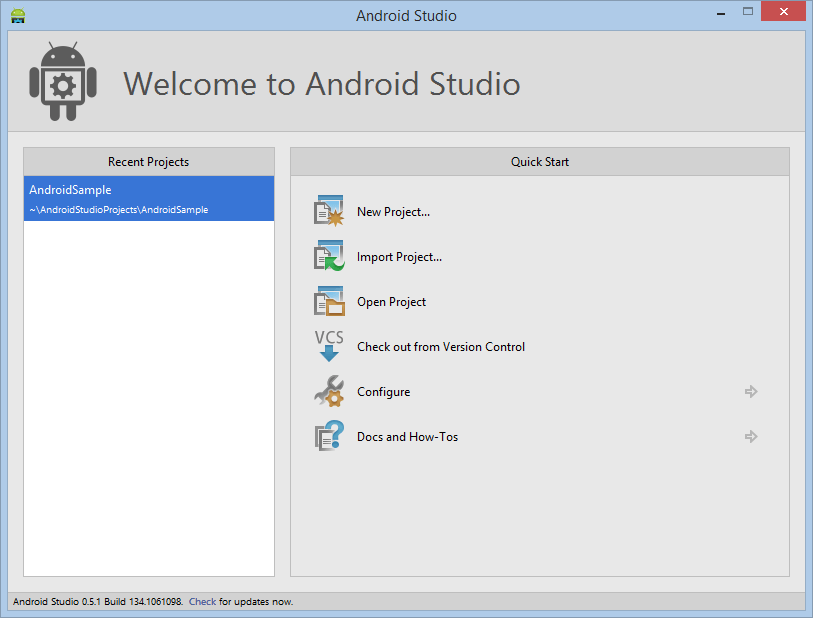The height and width of the screenshot is (618, 813).
Task: Click the New Project starburst icon
Action: pyautogui.click(x=329, y=212)
